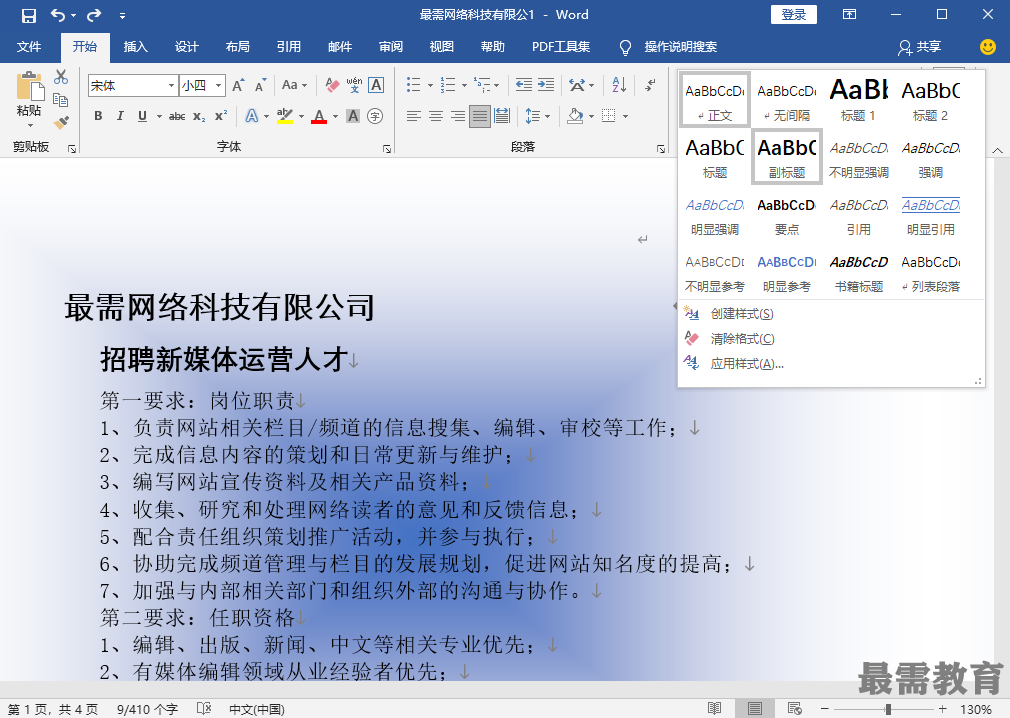
Task: Switch to the 插入 tab
Action: (x=136, y=47)
